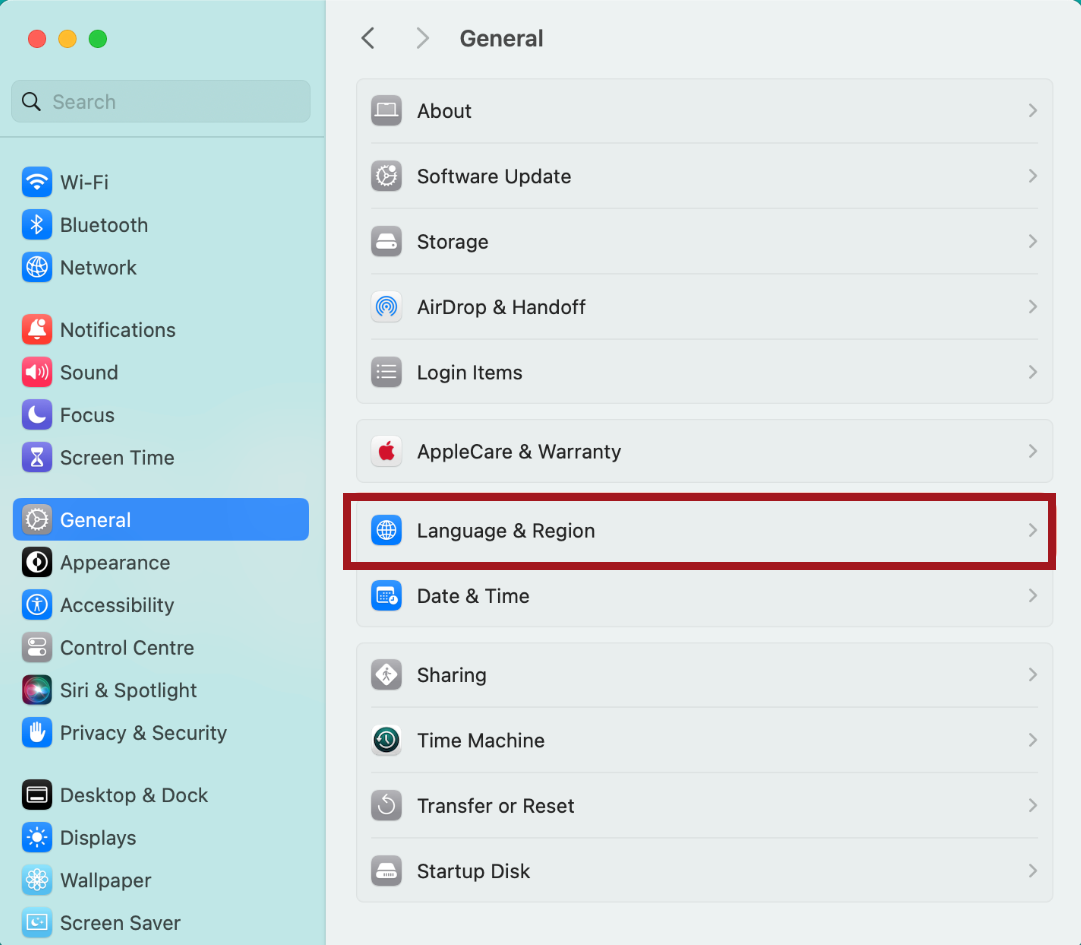Select the Bluetooth icon in the sidebar
1081x945 pixels.
37,225
